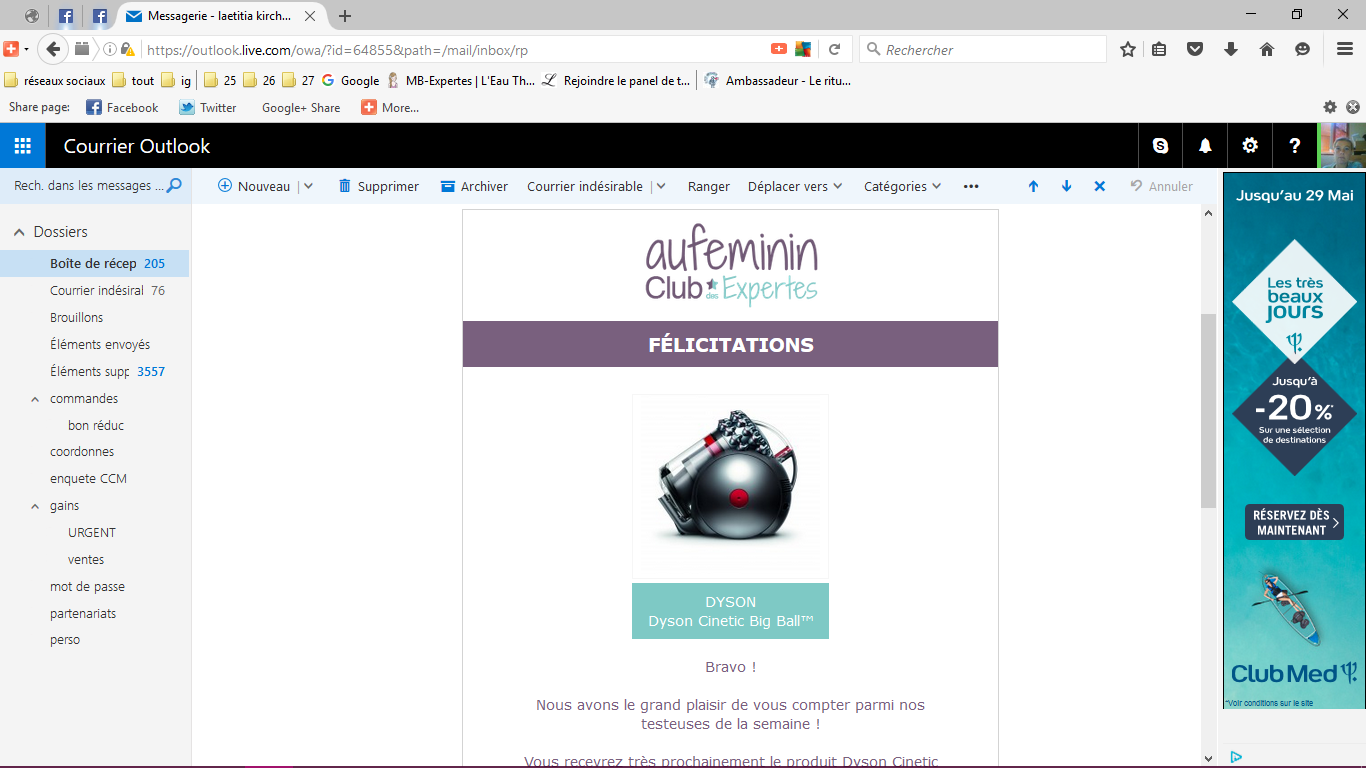1366x768 pixels.
Task: Click RÉSERVEZ DÈS MAINTENANT in Club Med ad
Action: point(1293,522)
